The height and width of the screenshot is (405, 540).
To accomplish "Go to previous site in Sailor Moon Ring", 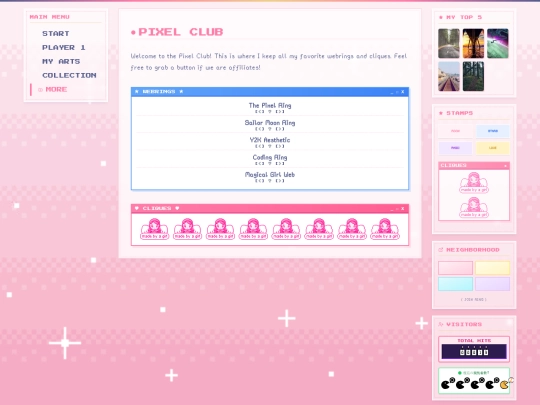I will (x=260, y=129).
